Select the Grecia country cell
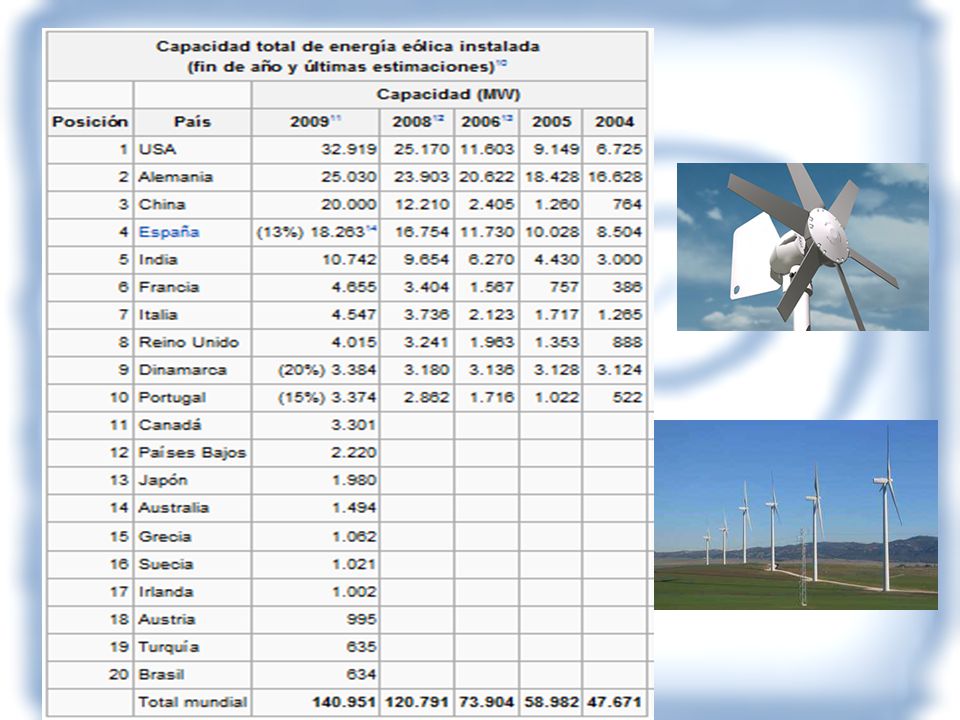Screen dimensions: 960x720 pos(192,536)
